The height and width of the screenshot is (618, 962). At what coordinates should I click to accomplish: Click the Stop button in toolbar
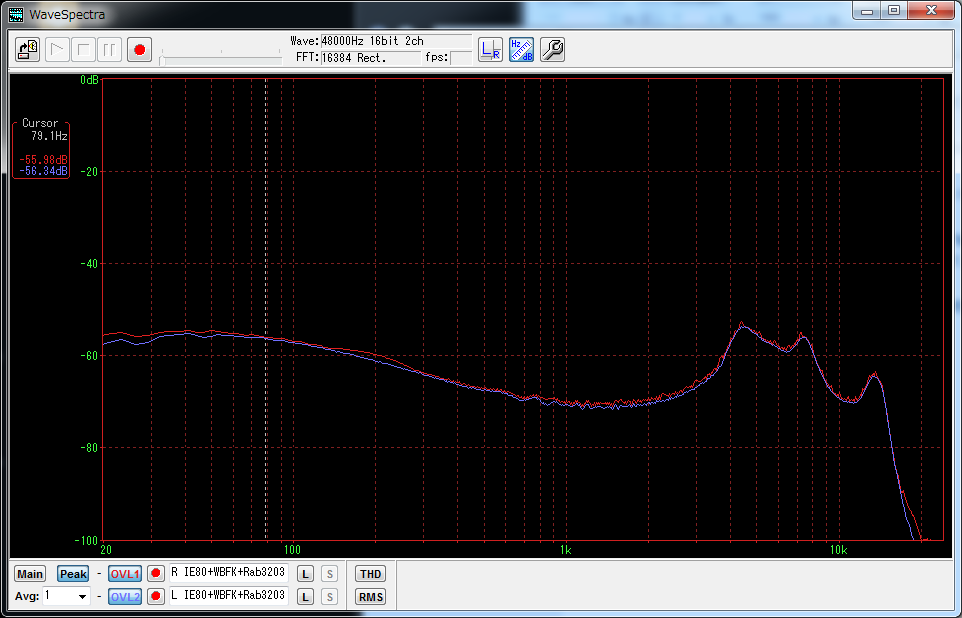(83, 50)
